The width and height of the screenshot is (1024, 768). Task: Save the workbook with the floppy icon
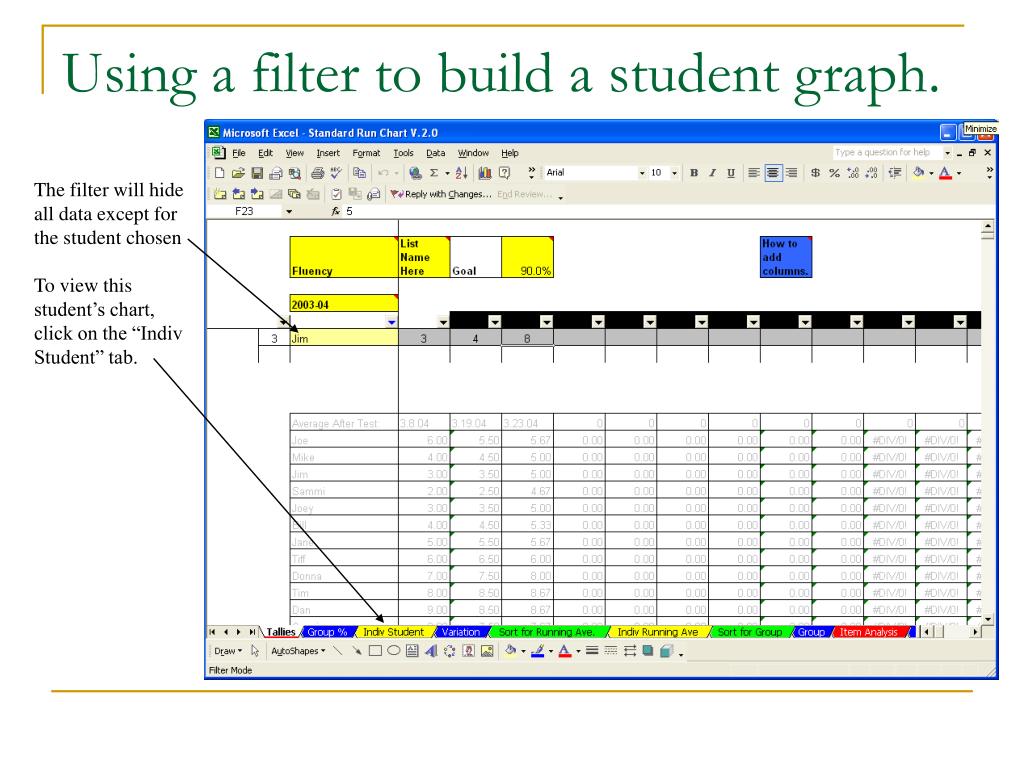(x=257, y=173)
